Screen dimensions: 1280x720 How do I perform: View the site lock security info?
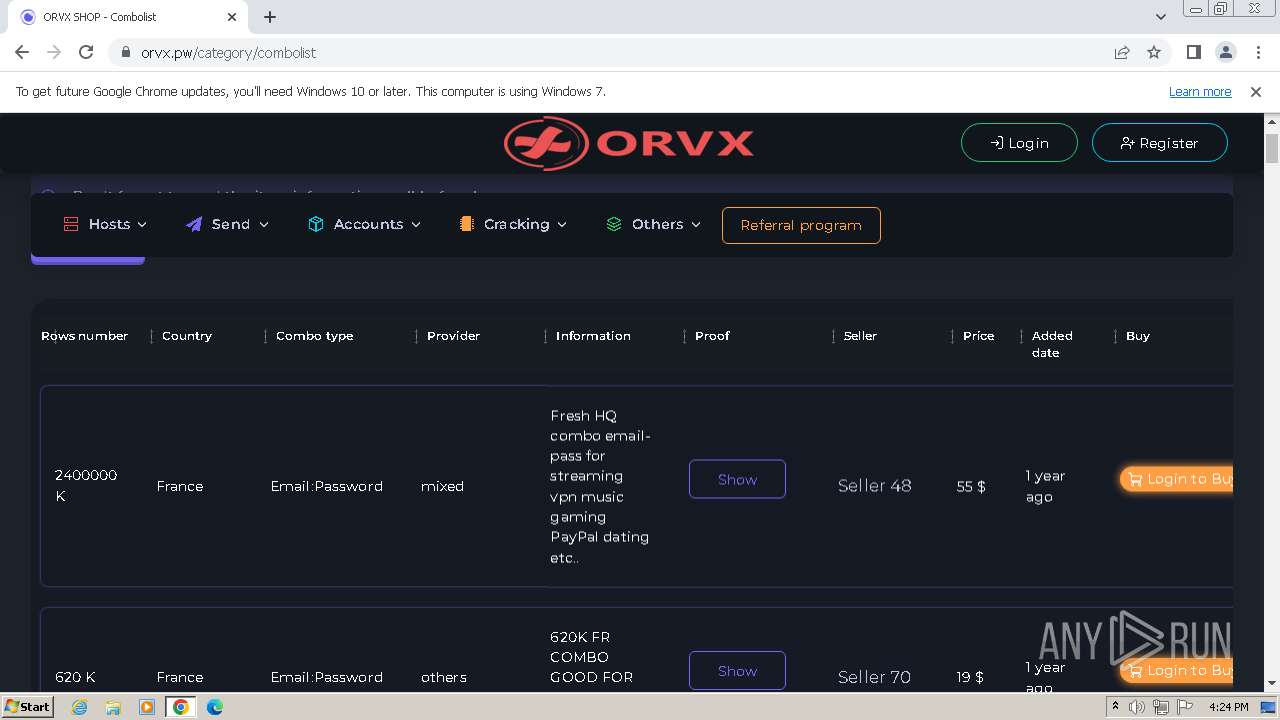click(x=125, y=52)
